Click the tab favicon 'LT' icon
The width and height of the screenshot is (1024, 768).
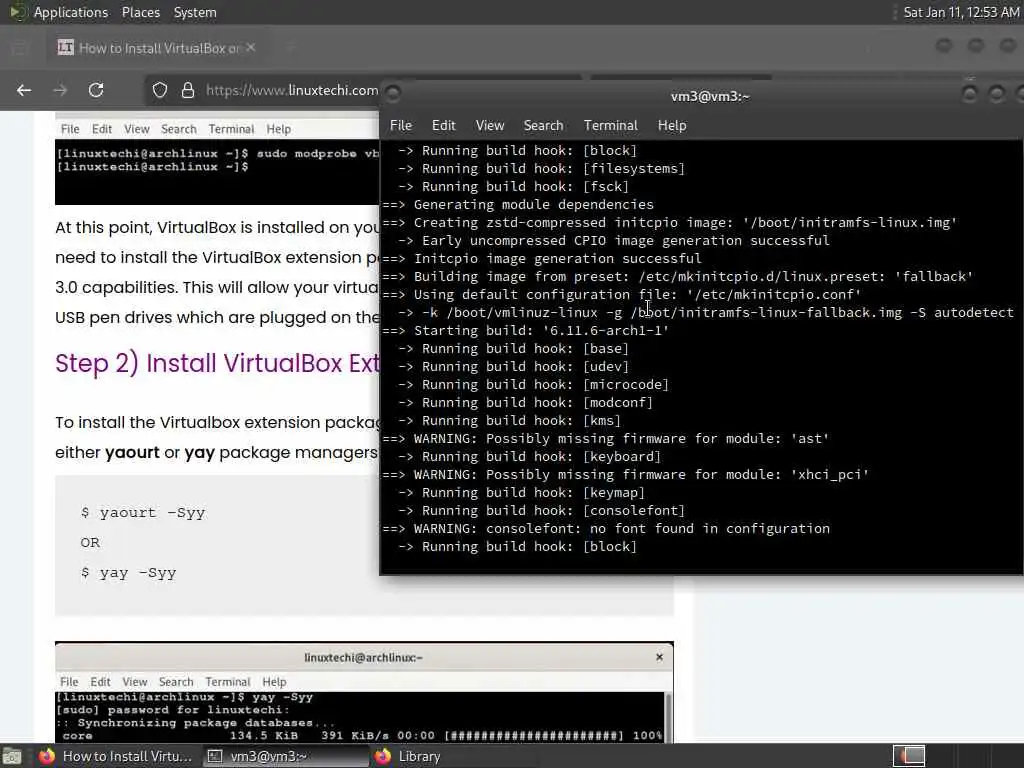[65, 47]
